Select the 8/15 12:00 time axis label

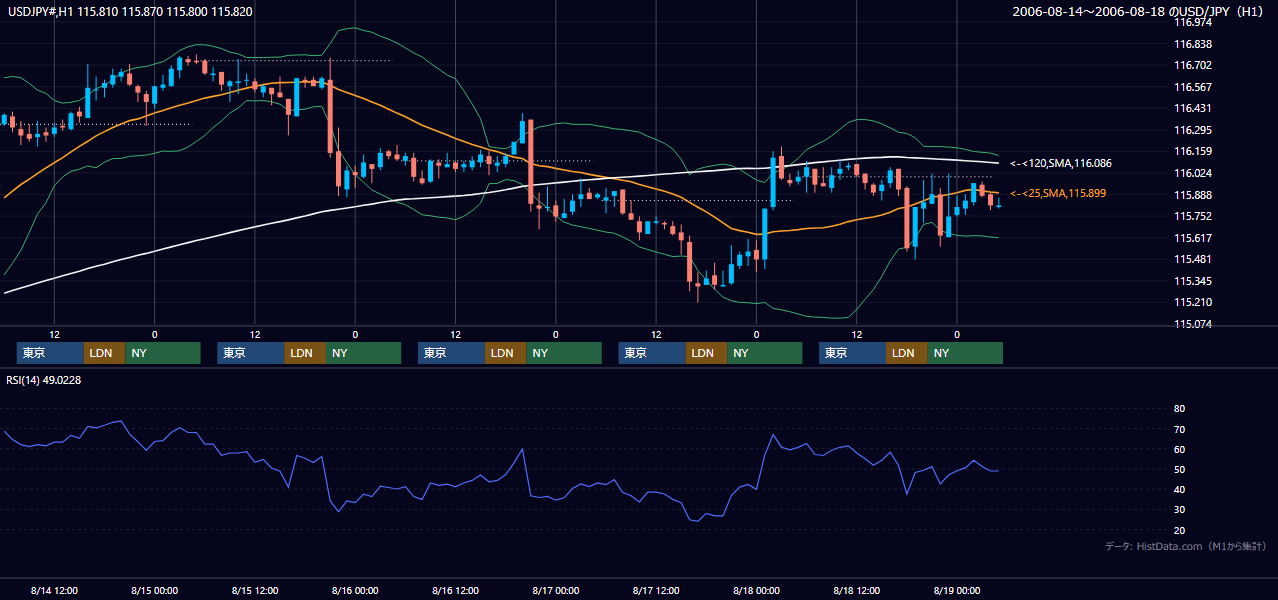[255, 590]
